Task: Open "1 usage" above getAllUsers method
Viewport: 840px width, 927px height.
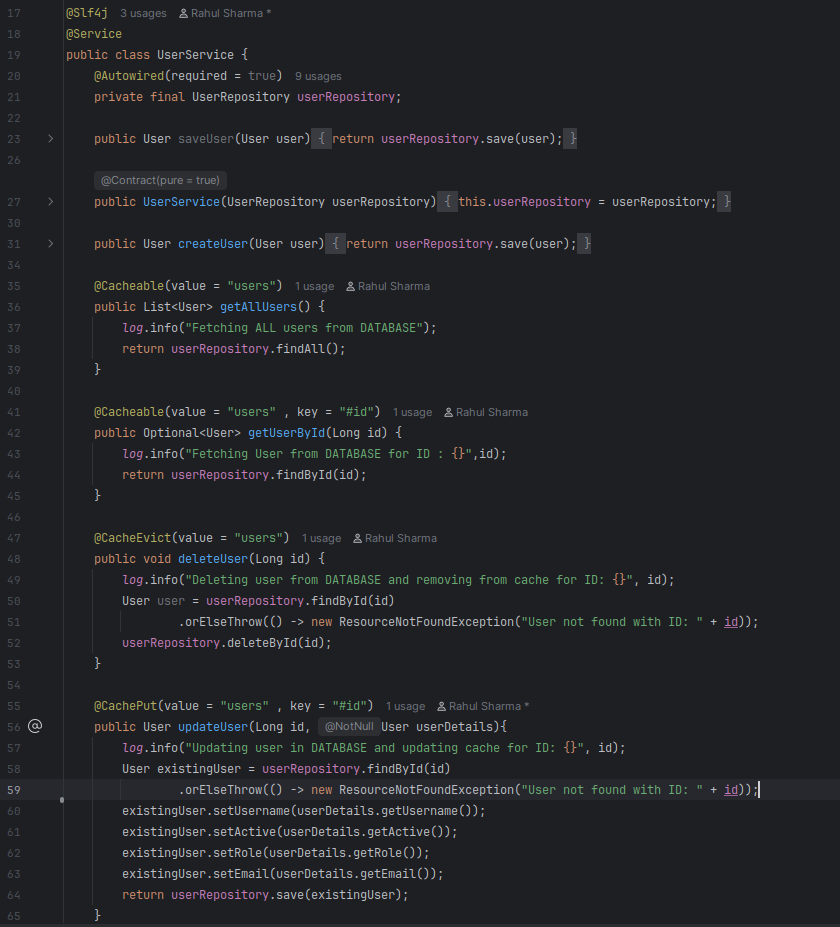Action: [x=314, y=286]
